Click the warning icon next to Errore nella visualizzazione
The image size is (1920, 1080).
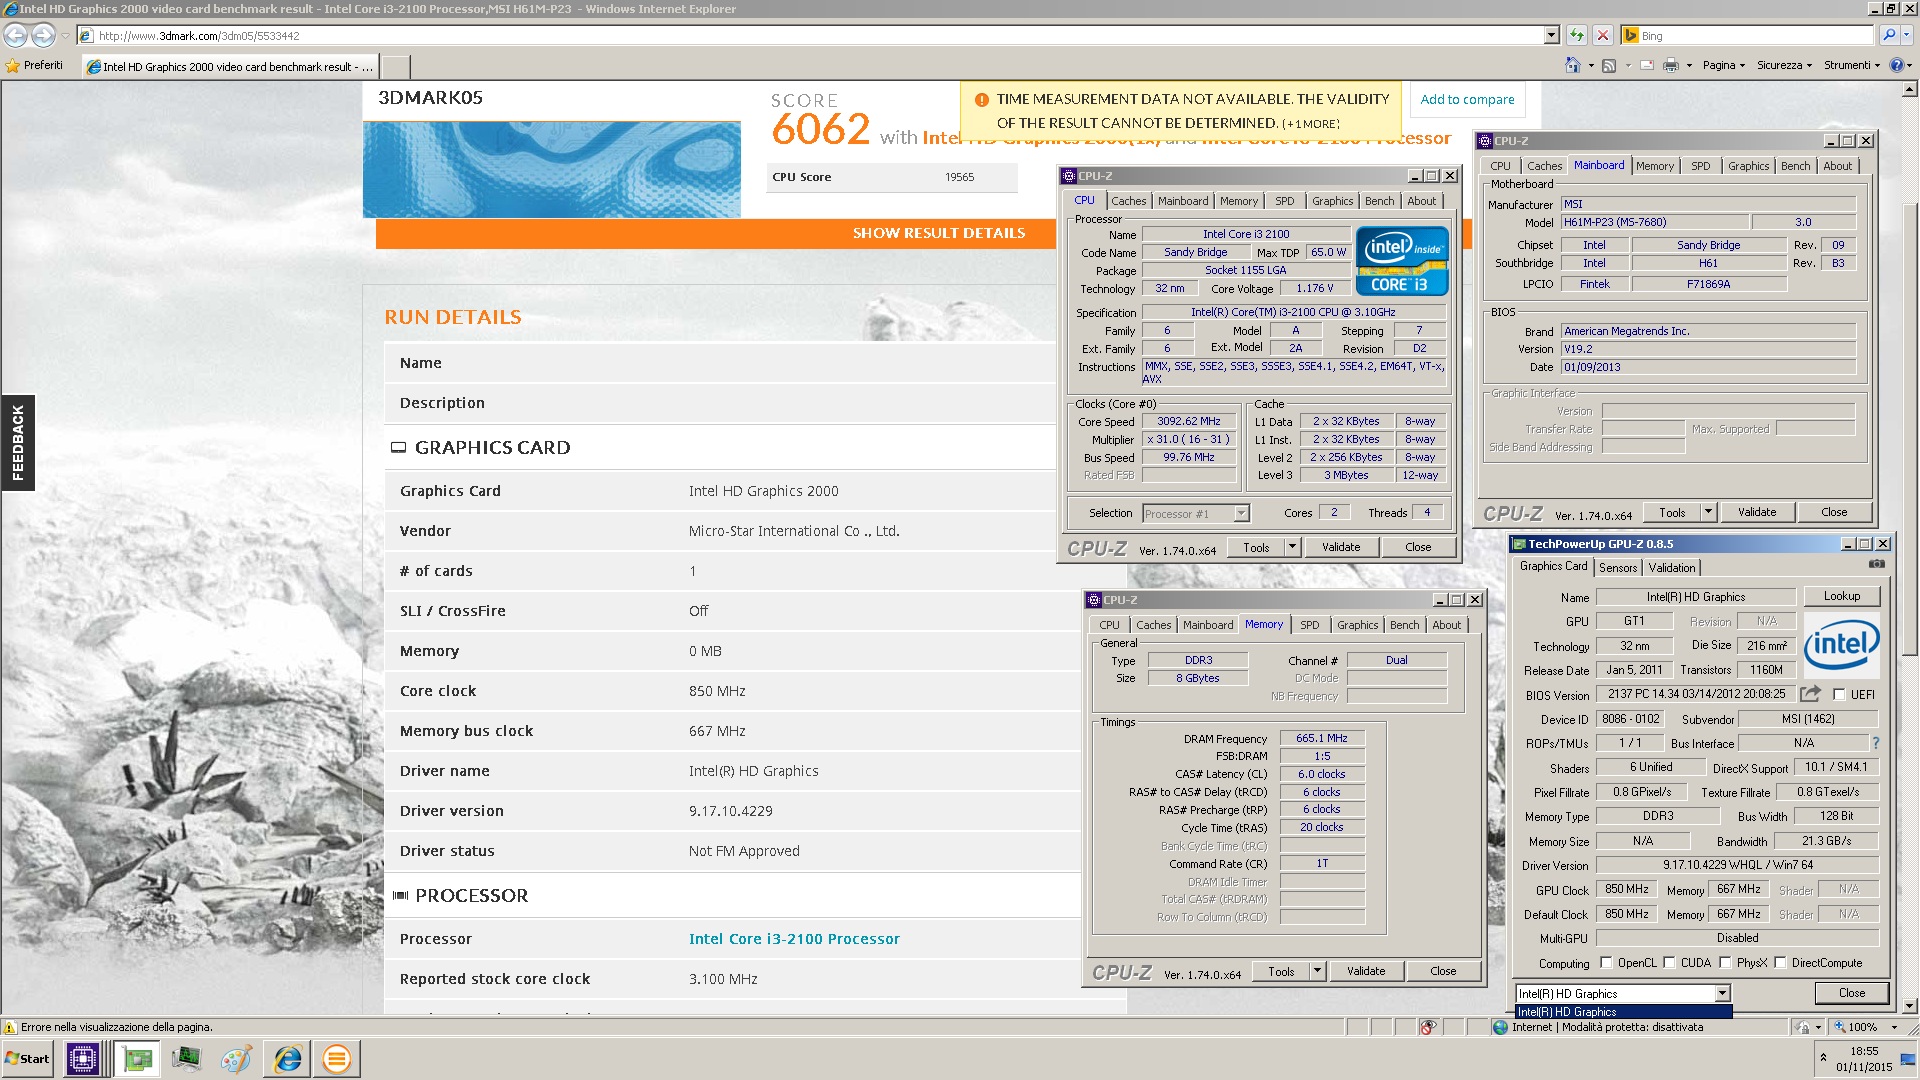coord(10,1027)
